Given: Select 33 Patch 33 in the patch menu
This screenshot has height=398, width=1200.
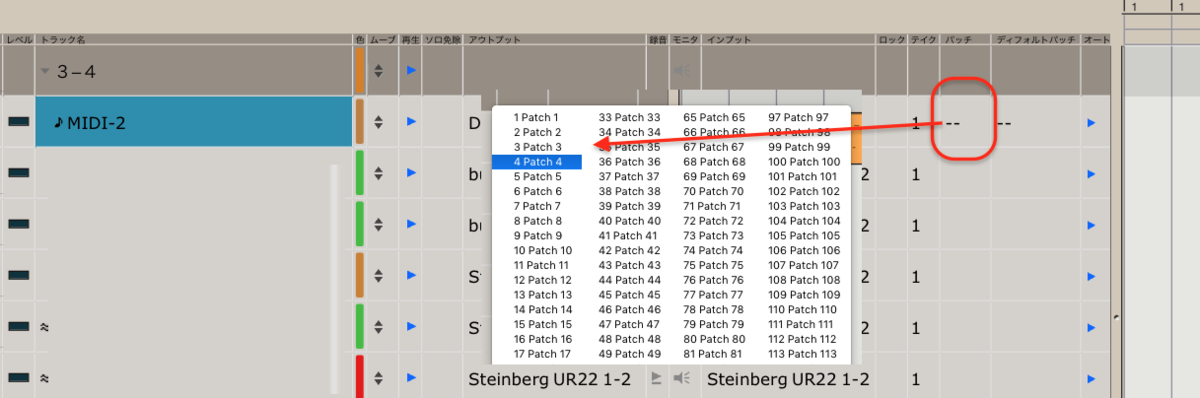Looking at the screenshot, I should (629, 118).
